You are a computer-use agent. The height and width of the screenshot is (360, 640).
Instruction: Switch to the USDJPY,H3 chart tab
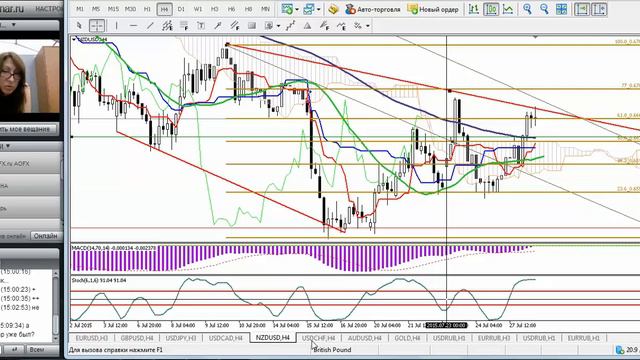(x=181, y=338)
